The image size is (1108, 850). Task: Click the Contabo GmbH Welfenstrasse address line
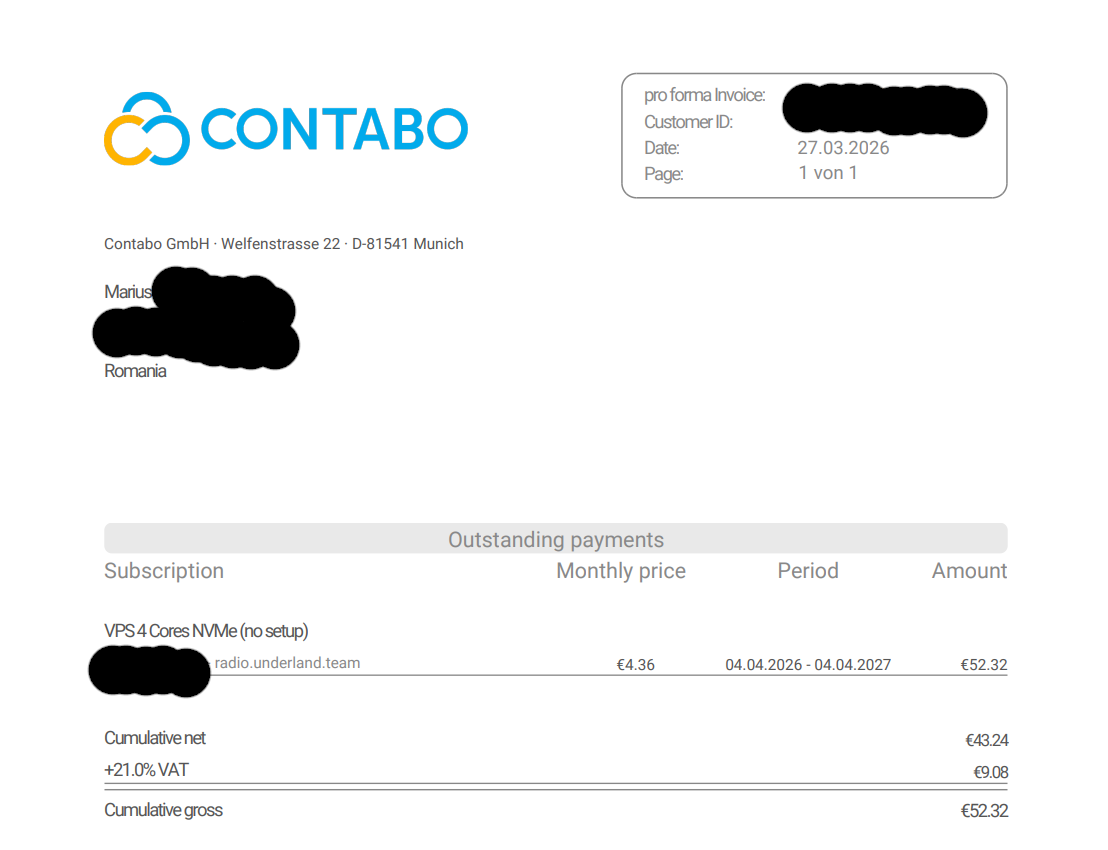(283, 244)
